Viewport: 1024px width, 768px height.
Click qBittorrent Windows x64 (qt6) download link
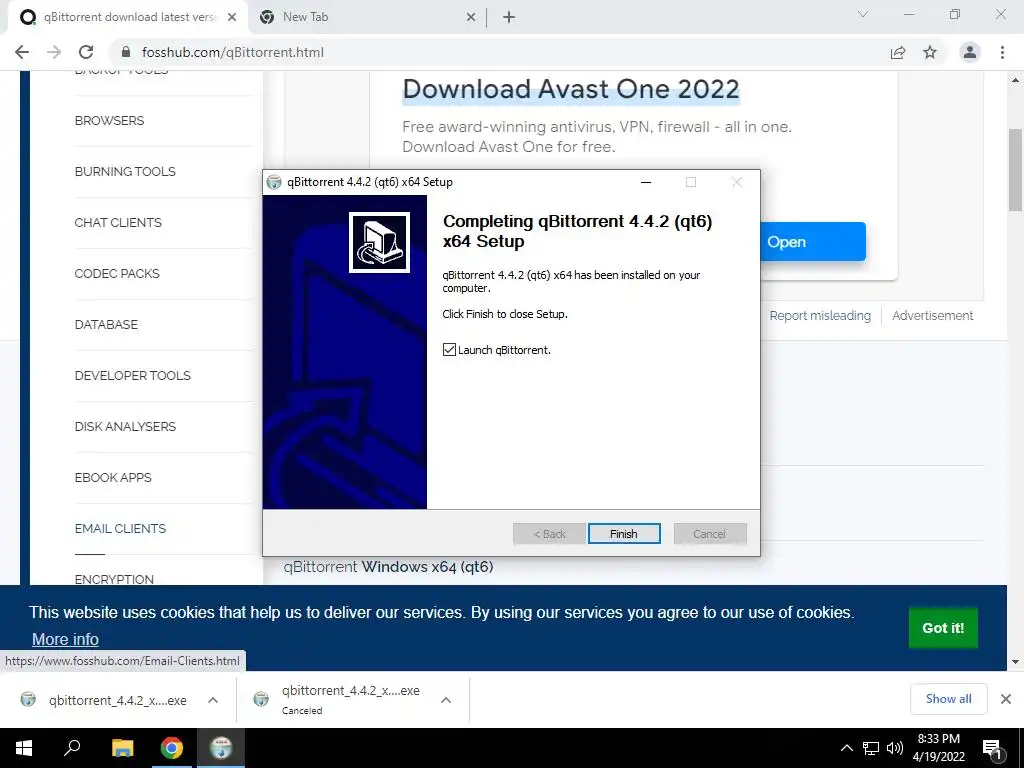click(388, 567)
